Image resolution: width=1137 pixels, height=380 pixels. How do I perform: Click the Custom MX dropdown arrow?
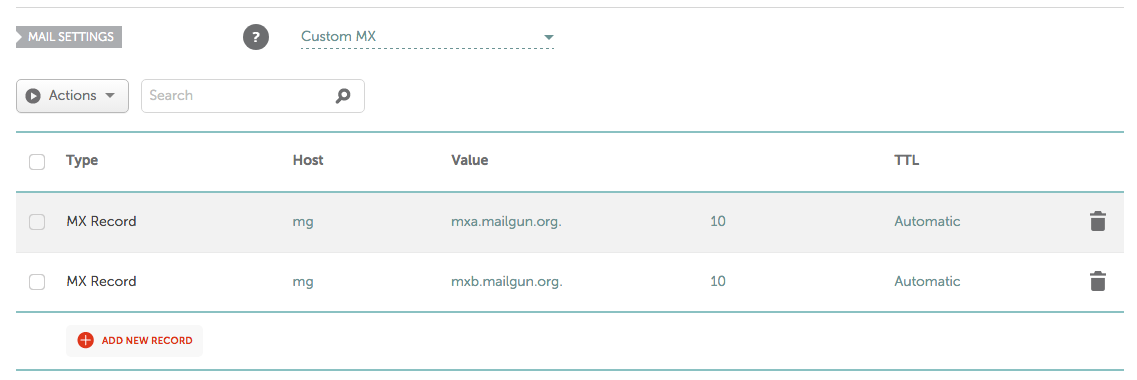pyautogui.click(x=548, y=37)
